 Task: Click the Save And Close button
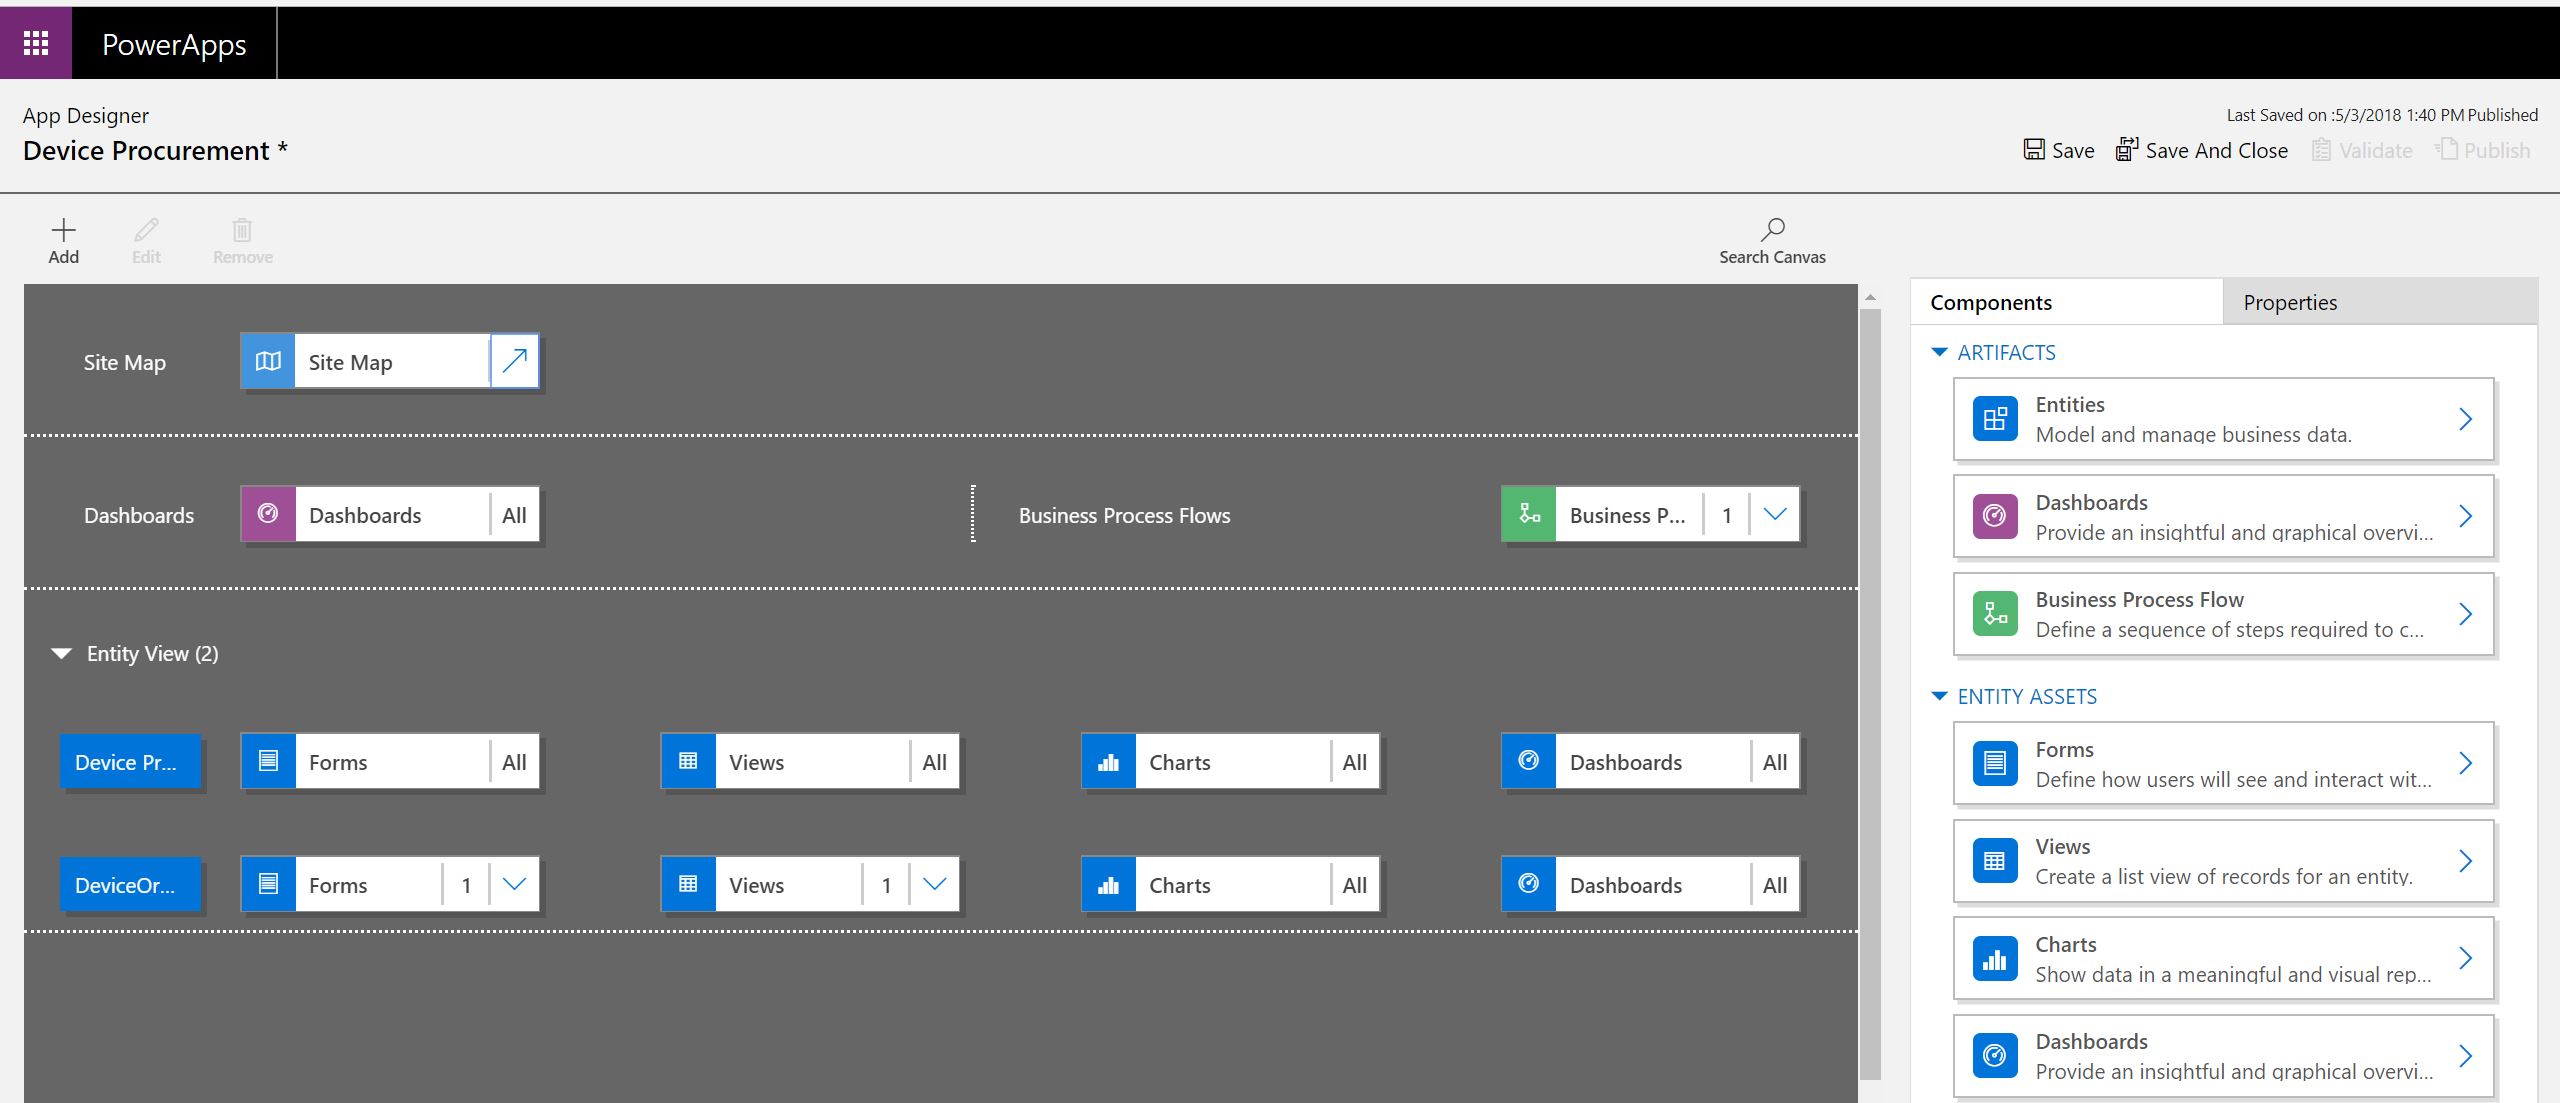click(x=2203, y=149)
